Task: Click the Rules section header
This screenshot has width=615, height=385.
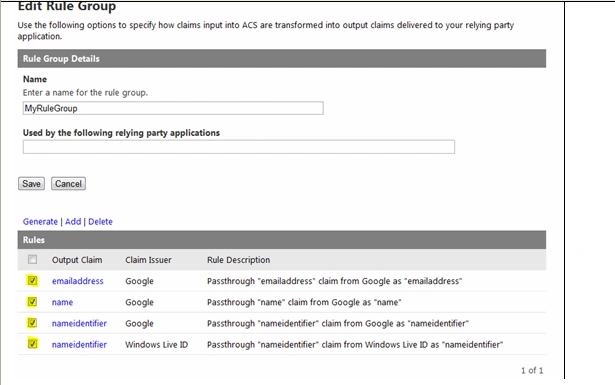Action: click(x=282, y=240)
